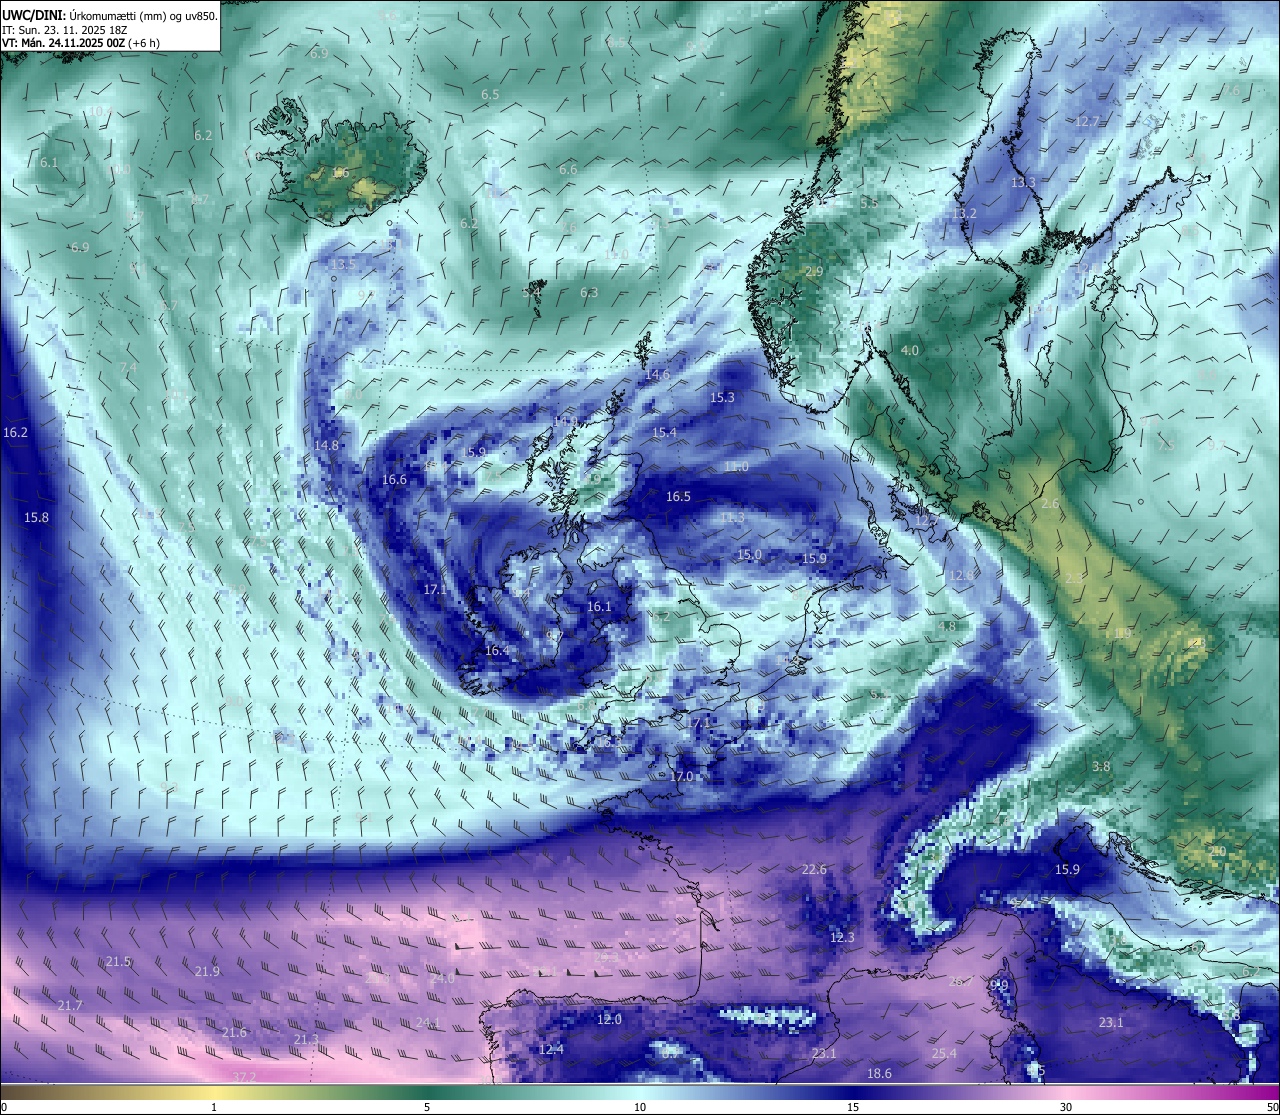The image size is (1280, 1115).
Task: Click the value label '6.6' in the Norwegian Sea
Action: (568, 170)
